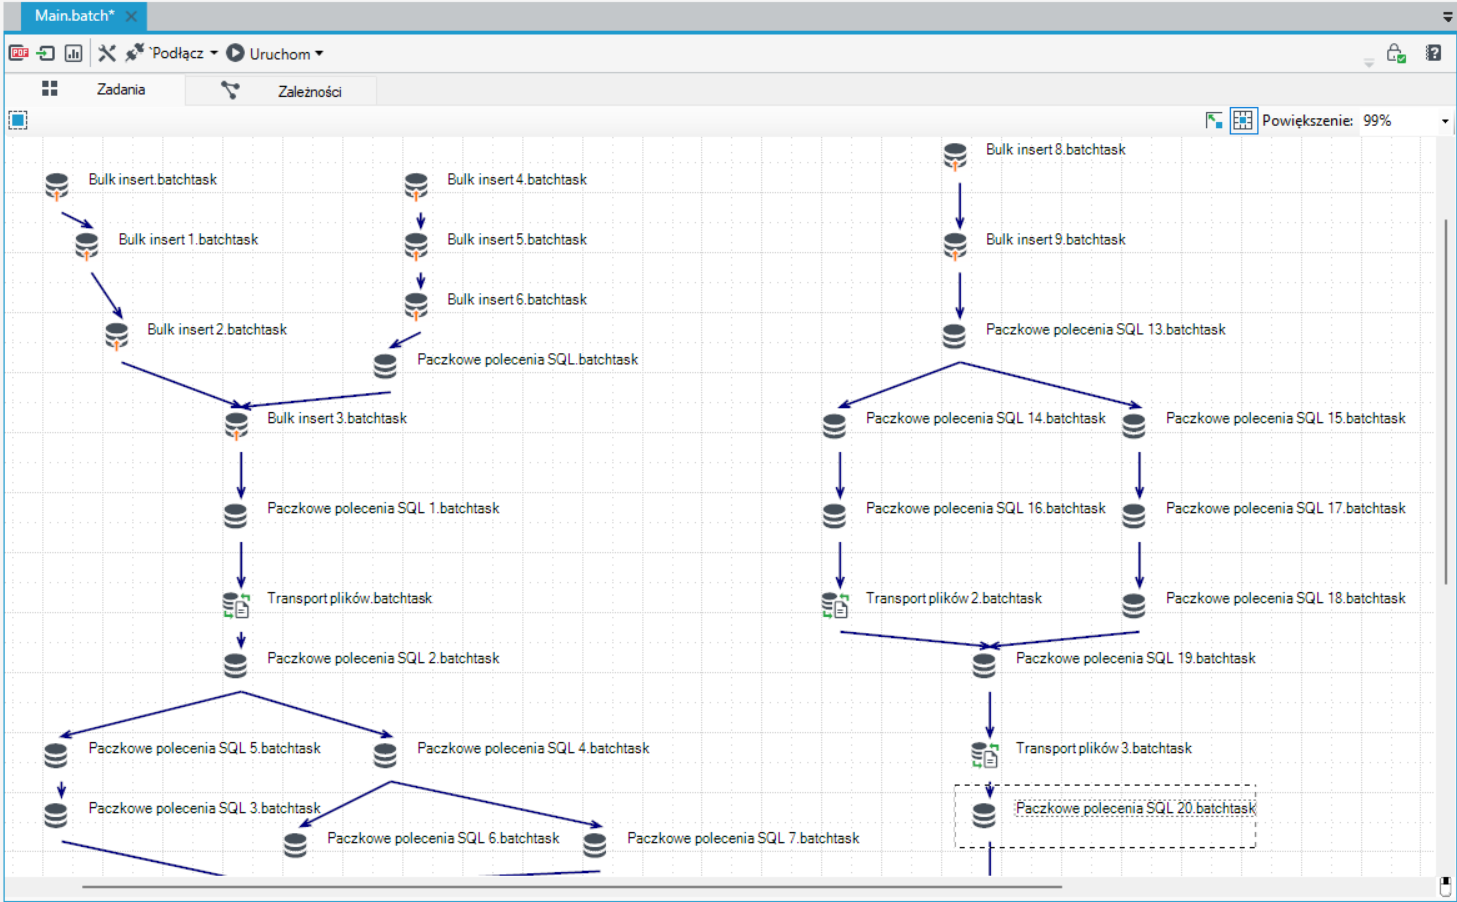Select the Bulk insert 4.batchtask node icon
This screenshot has height=902, width=1457.
click(x=416, y=186)
